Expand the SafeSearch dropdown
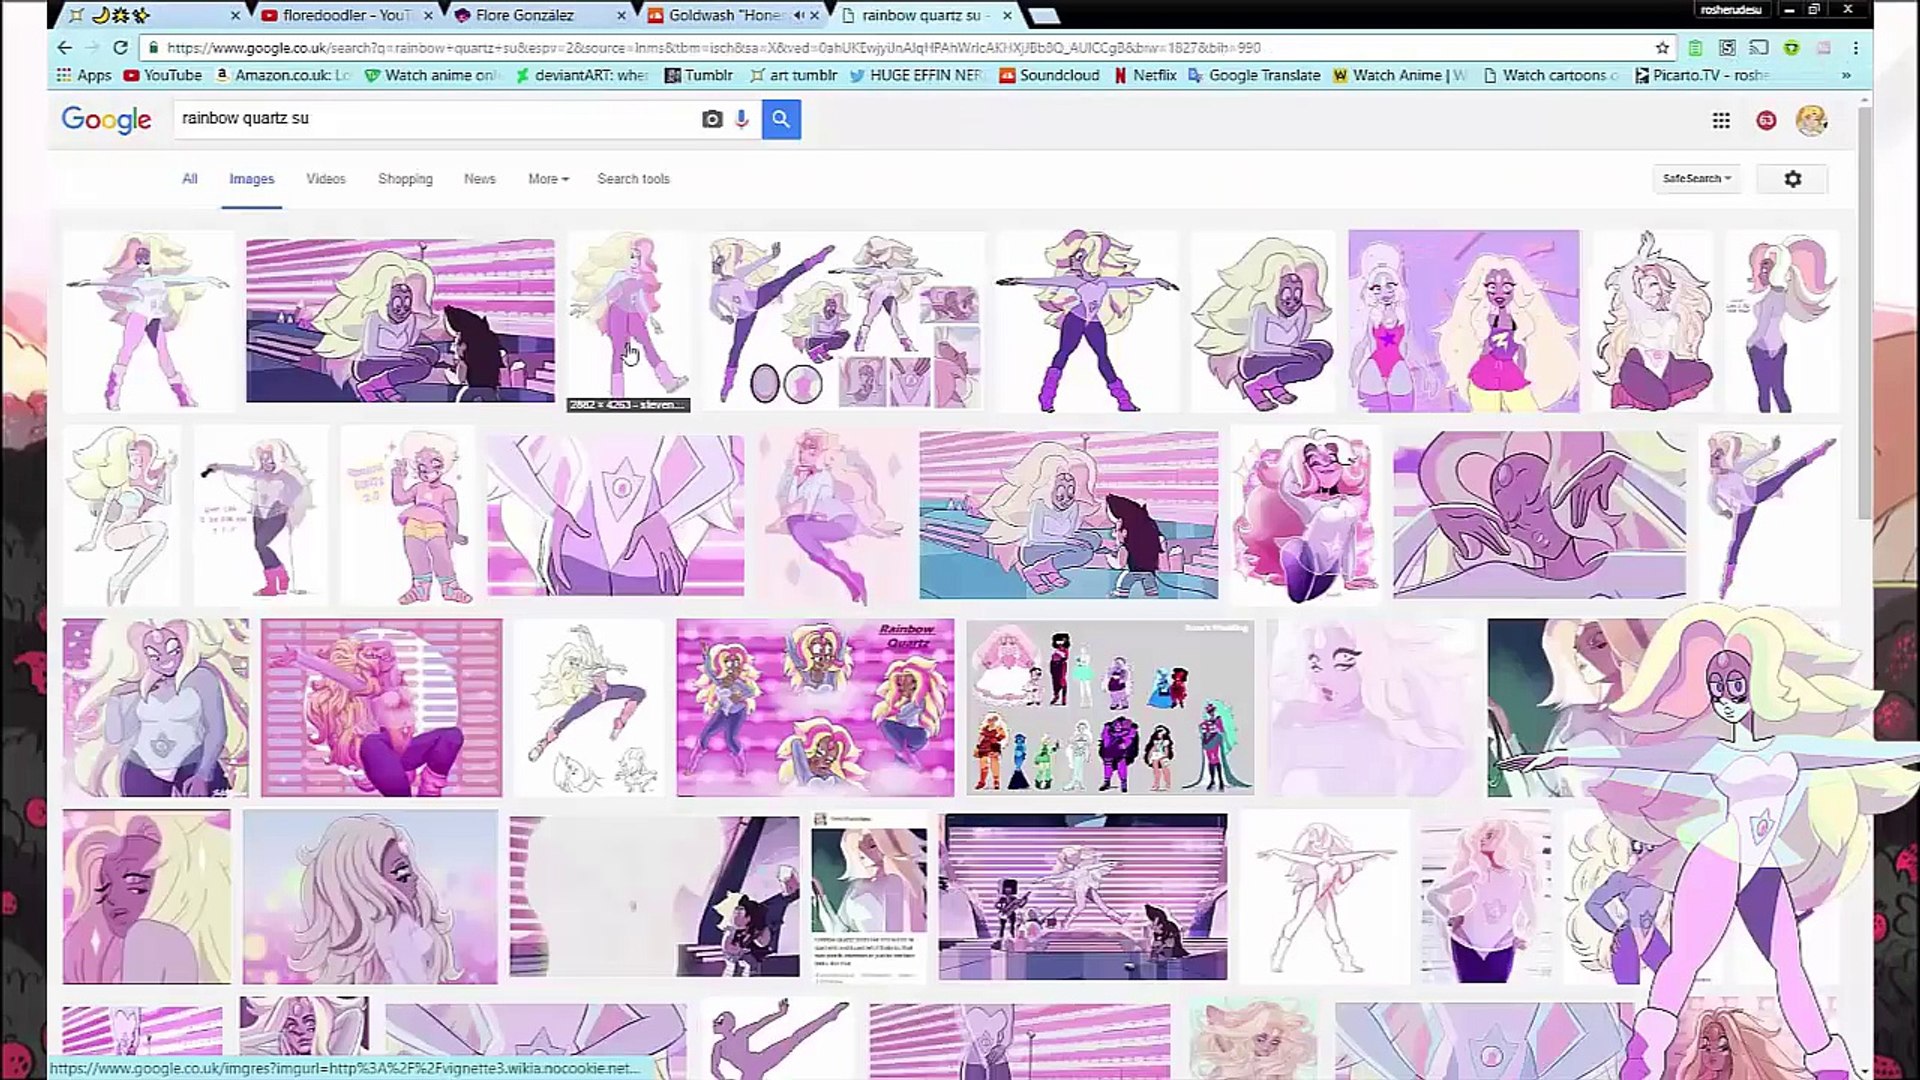 click(1696, 179)
